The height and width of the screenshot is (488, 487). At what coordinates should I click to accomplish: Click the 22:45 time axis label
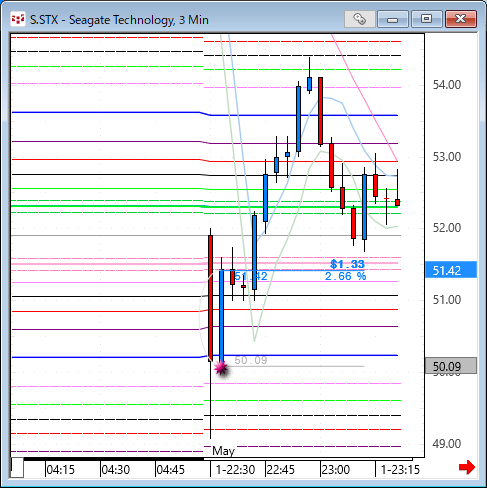click(x=281, y=470)
